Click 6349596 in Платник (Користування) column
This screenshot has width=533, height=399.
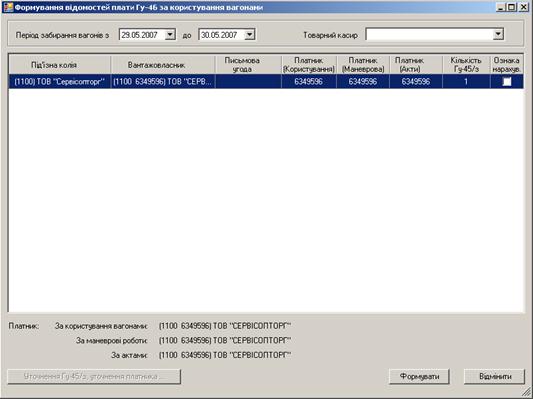309,82
